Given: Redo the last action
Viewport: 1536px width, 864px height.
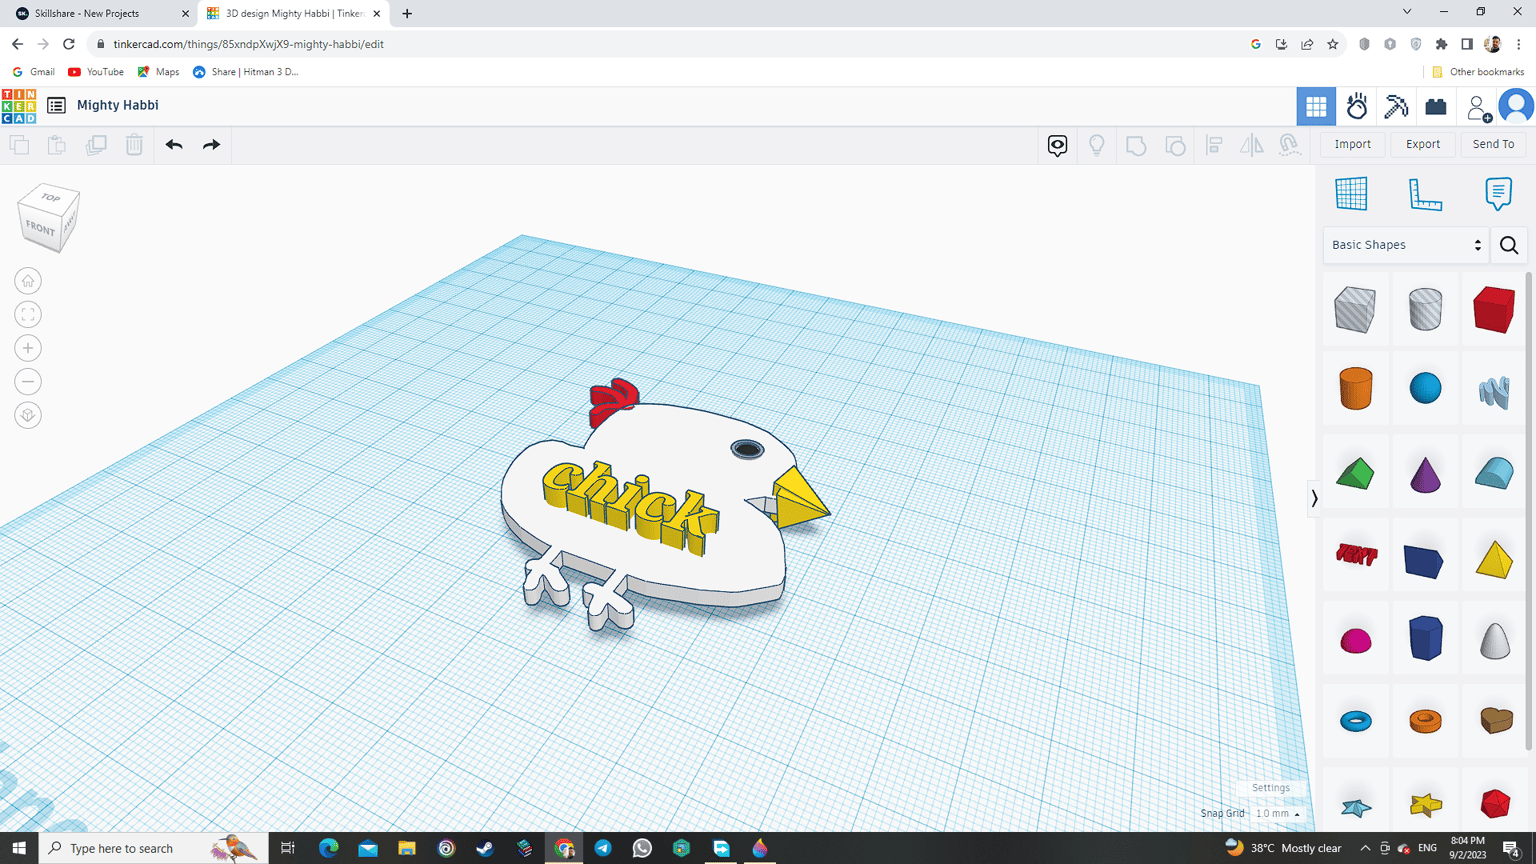Looking at the screenshot, I should pyautogui.click(x=211, y=145).
